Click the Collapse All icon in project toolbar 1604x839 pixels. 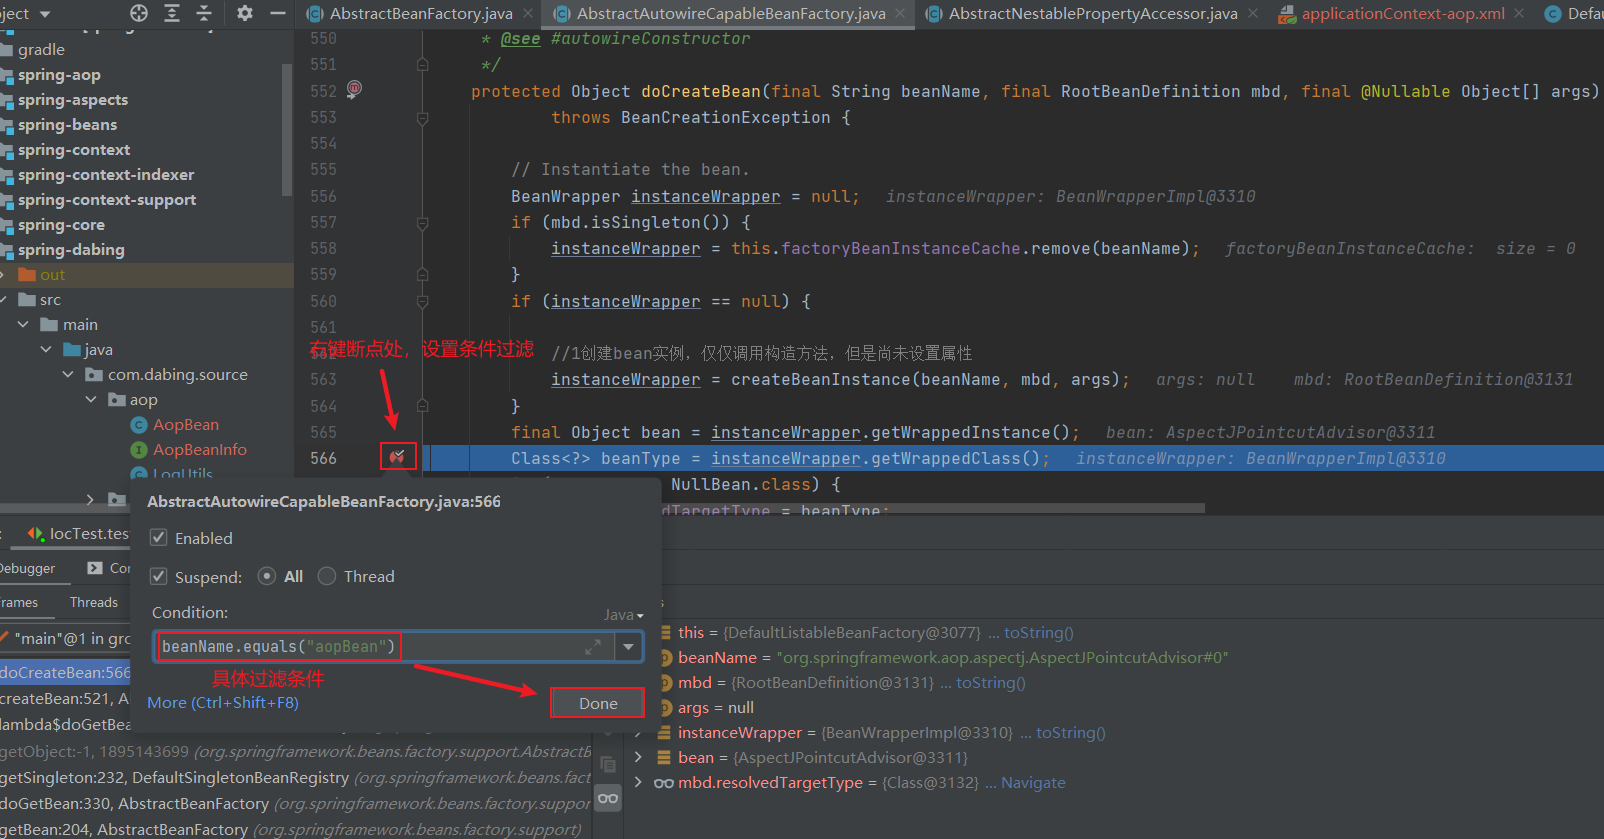click(x=204, y=13)
